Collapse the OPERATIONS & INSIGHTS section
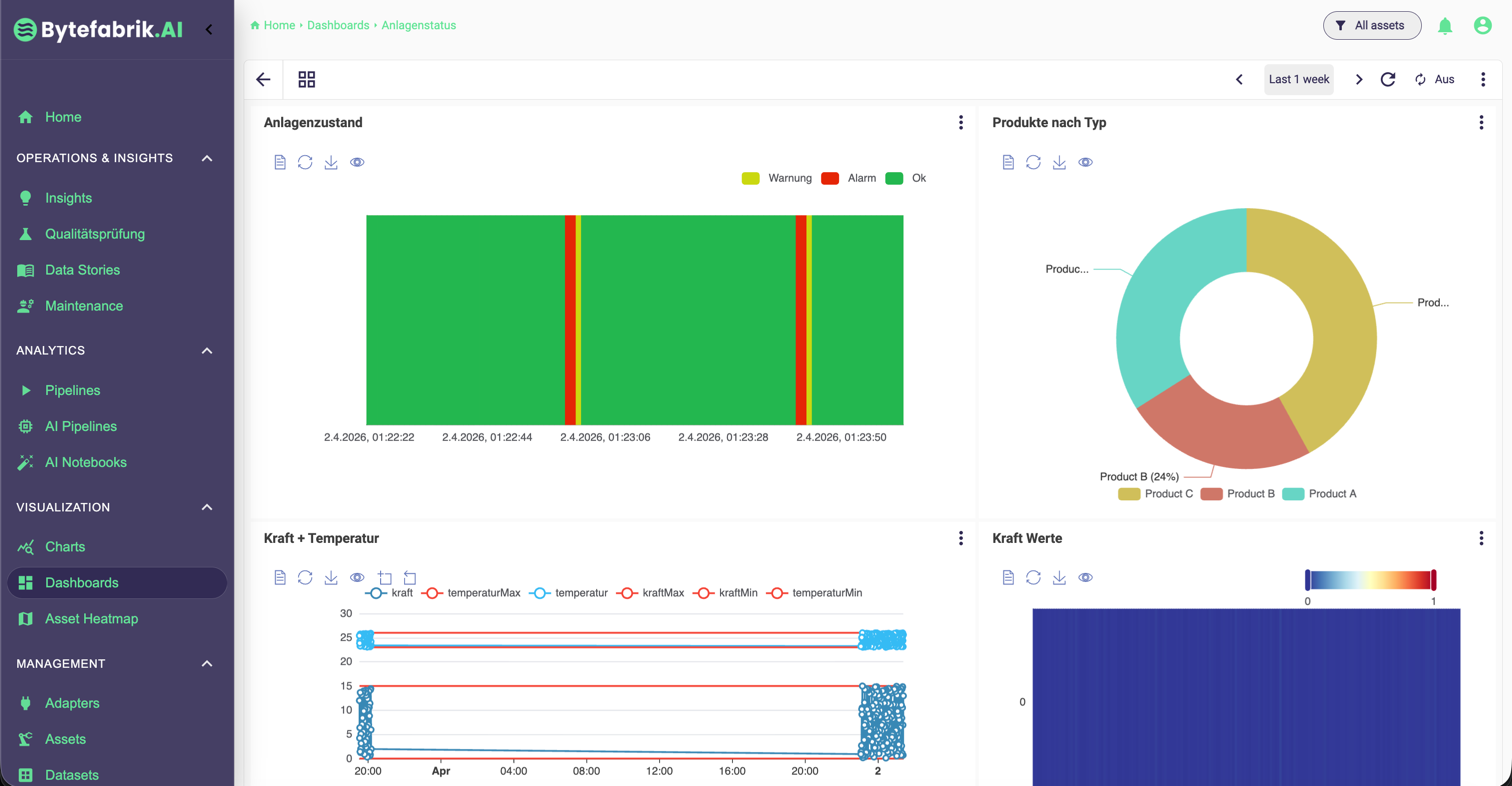This screenshot has width=1512, height=786. (x=206, y=158)
